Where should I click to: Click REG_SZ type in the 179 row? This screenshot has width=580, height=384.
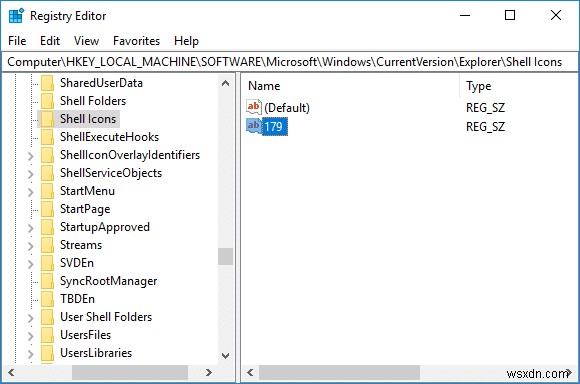(x=485, y=127)
